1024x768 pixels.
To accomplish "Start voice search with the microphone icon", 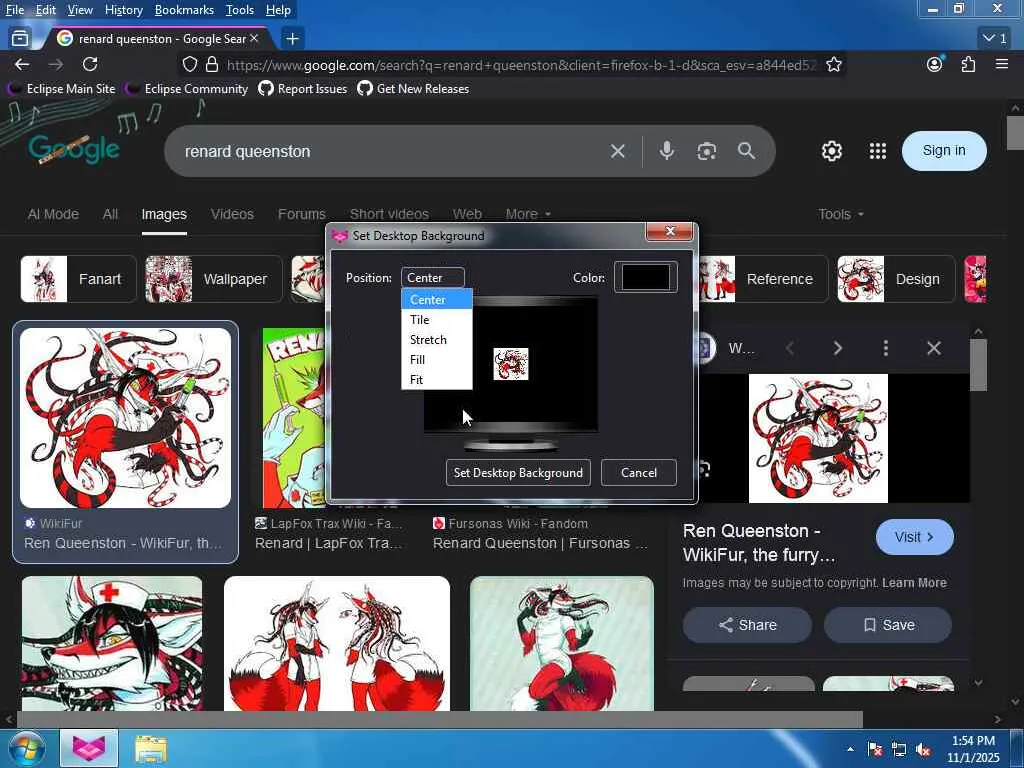I will [667, 151].
